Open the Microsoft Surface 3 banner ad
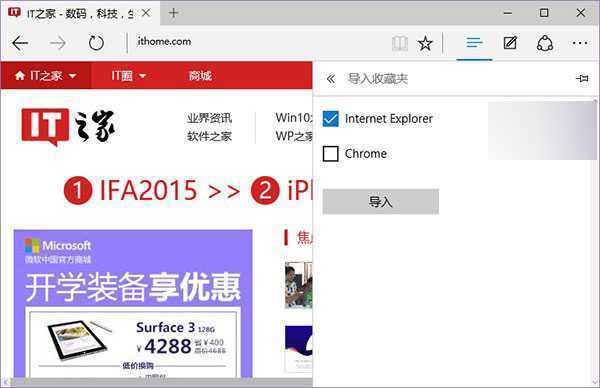 tap(133, 304)
